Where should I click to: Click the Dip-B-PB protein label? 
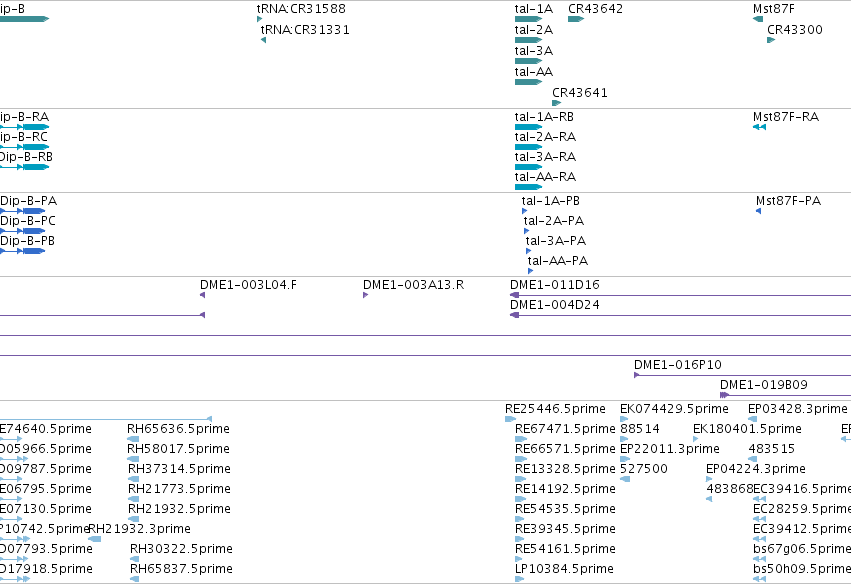(27, 241)
